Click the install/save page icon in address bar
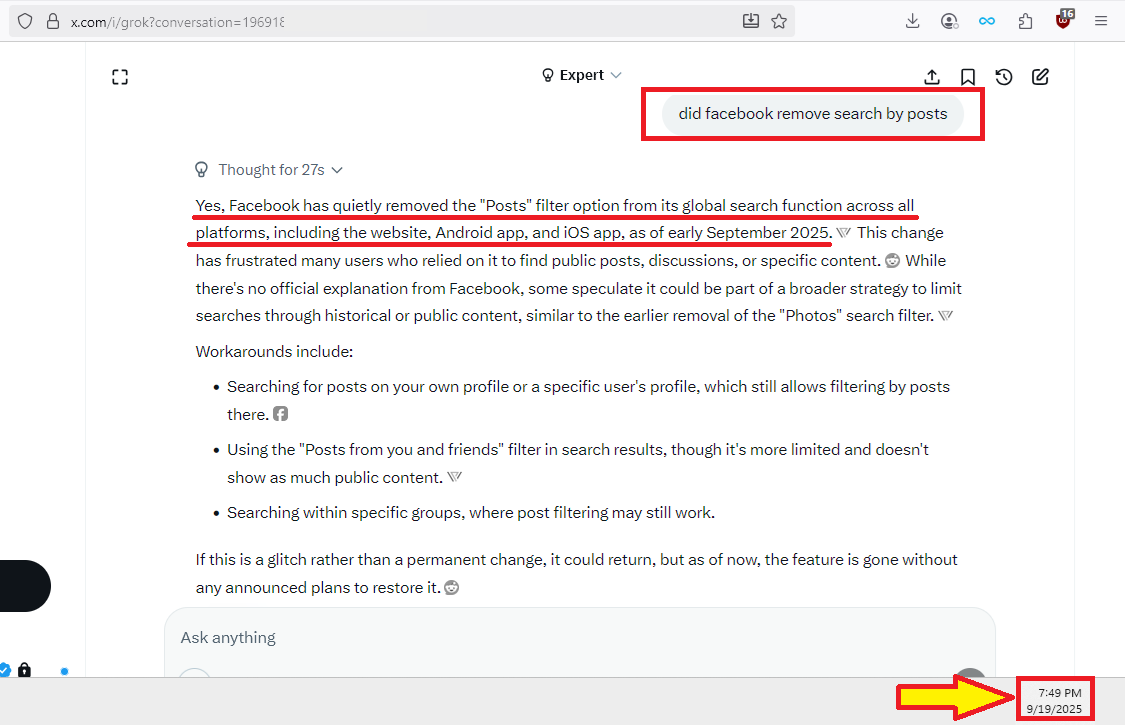Viewport: 1125px width, 725px height. 750,22
